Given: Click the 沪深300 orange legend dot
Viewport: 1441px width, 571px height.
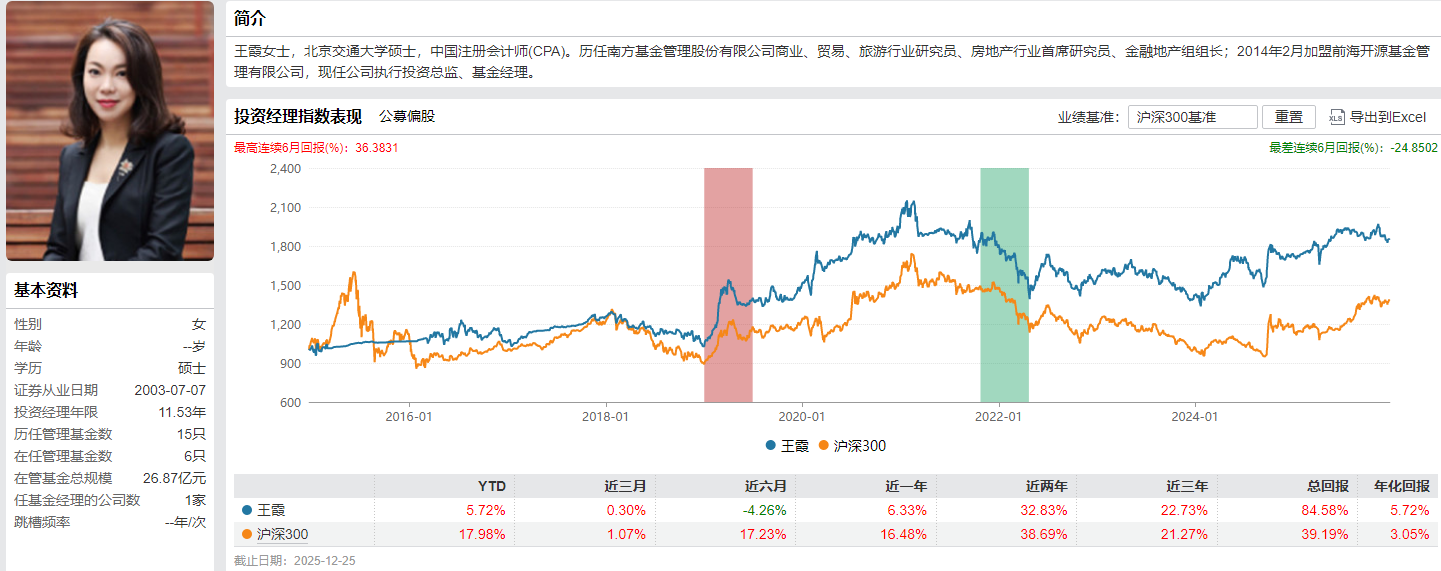Looking at the screenshot, I should (824, 446).
